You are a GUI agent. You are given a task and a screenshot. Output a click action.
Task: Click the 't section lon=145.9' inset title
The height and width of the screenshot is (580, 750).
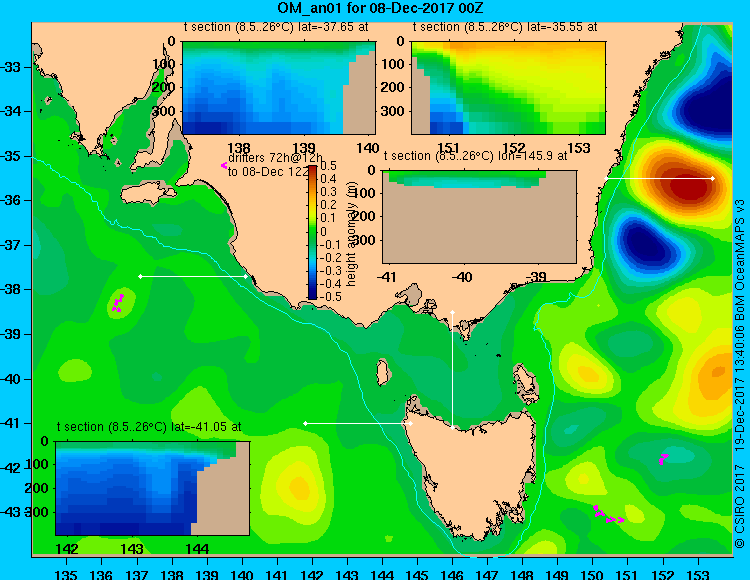(475, 156)
